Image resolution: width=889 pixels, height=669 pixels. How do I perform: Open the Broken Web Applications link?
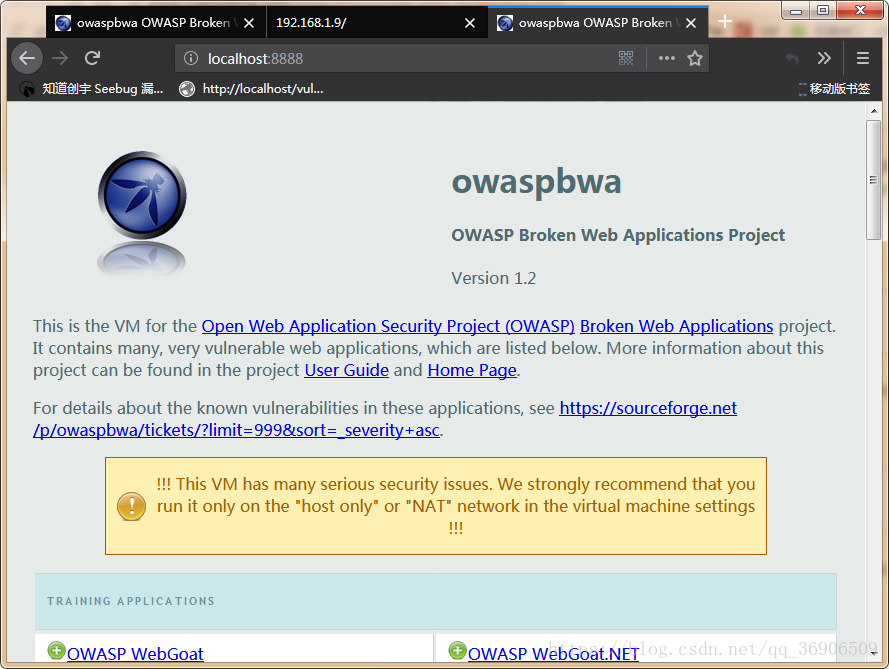(x=676, y=326)
